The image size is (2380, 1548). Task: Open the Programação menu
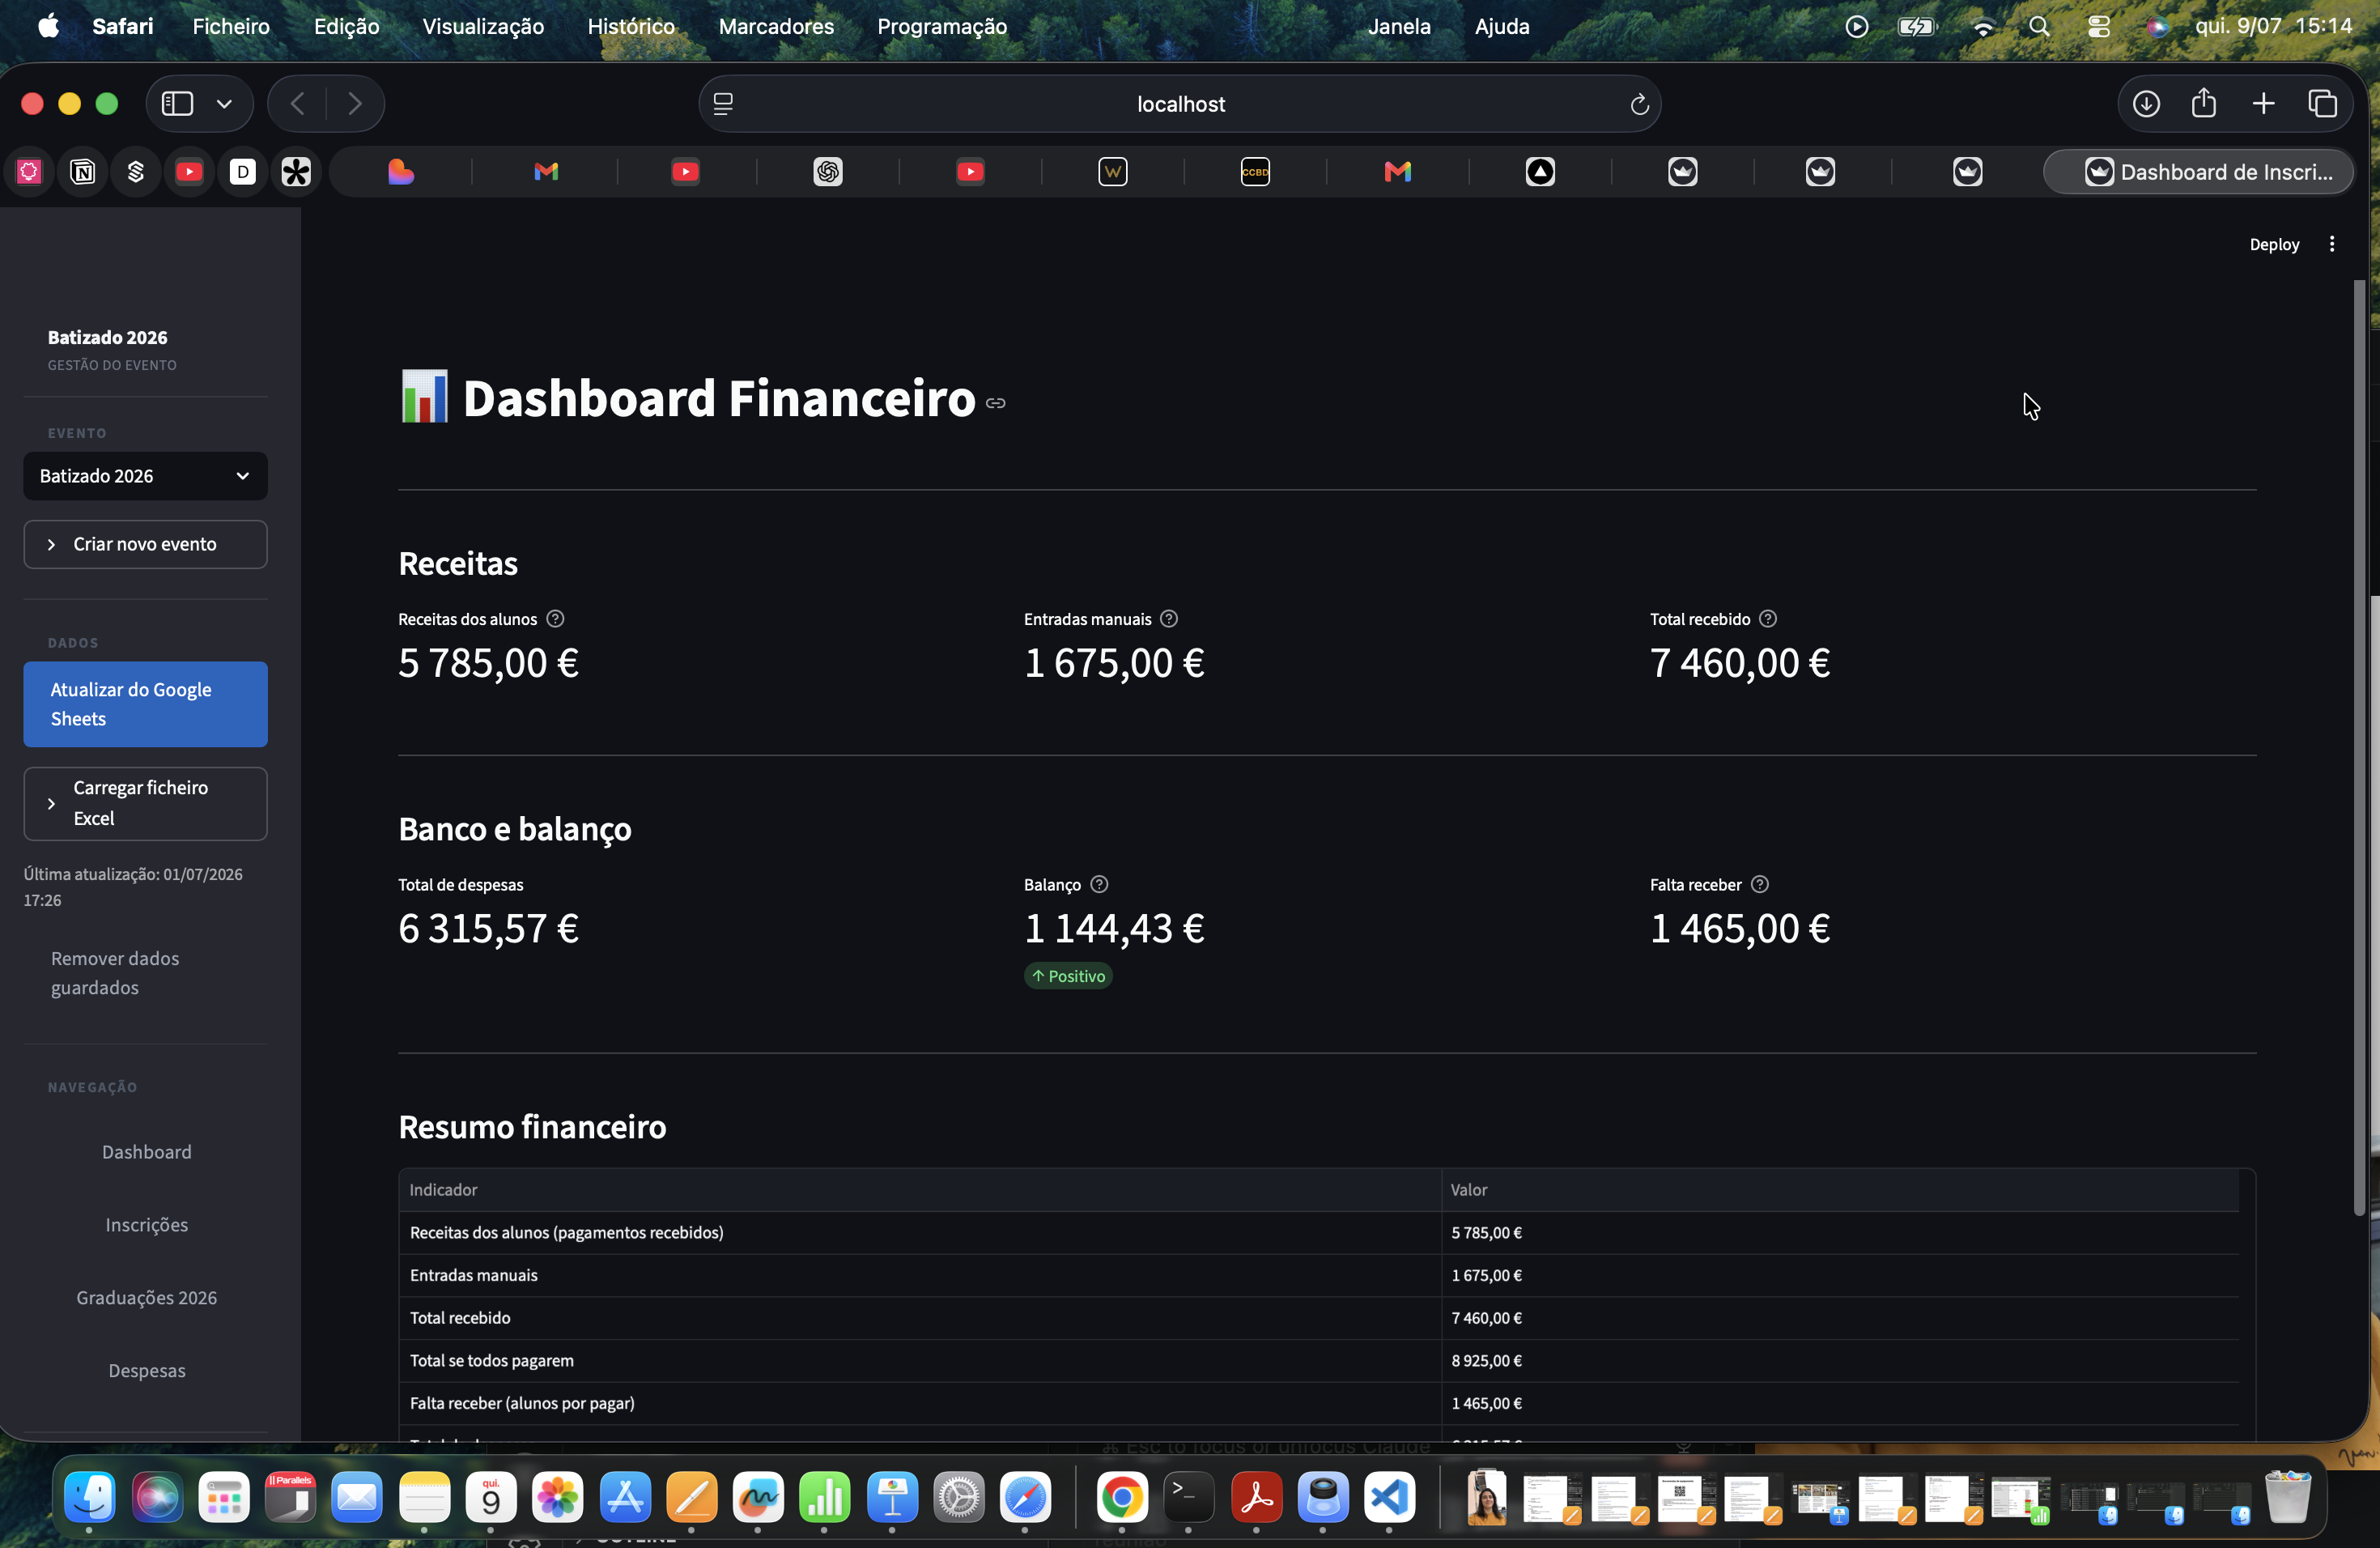(942, 26)
